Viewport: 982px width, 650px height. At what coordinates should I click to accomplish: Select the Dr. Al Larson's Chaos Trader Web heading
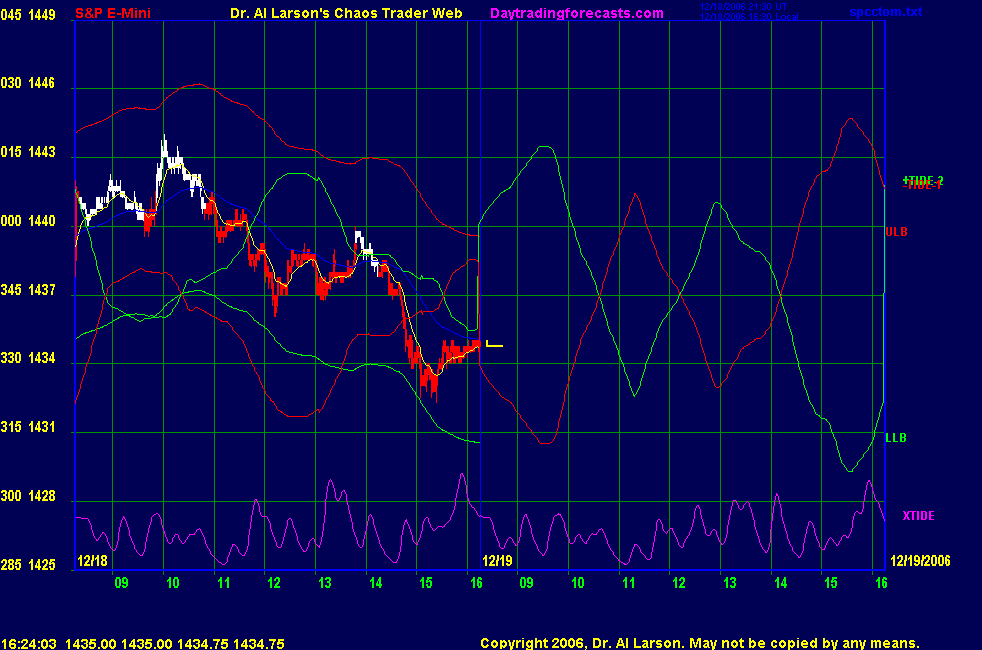pos(346,13)
